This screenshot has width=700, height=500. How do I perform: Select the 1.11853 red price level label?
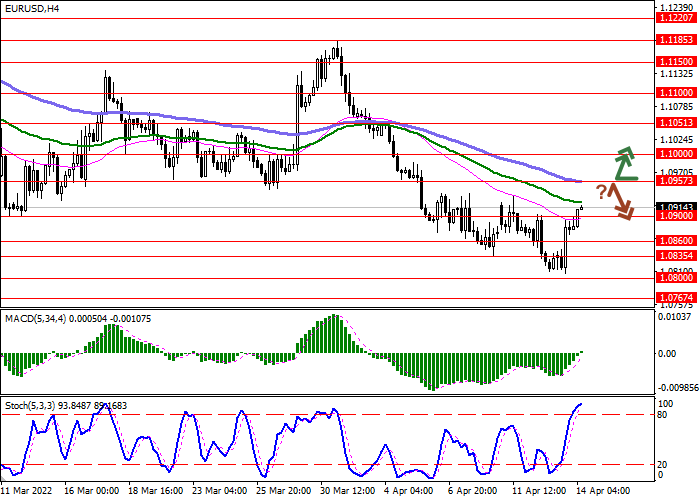pos(678,40)
